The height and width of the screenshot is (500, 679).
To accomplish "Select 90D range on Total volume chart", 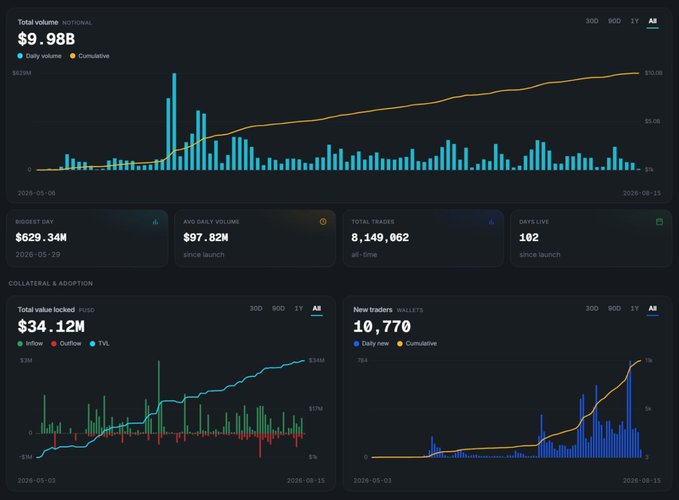I will point(614,21).
